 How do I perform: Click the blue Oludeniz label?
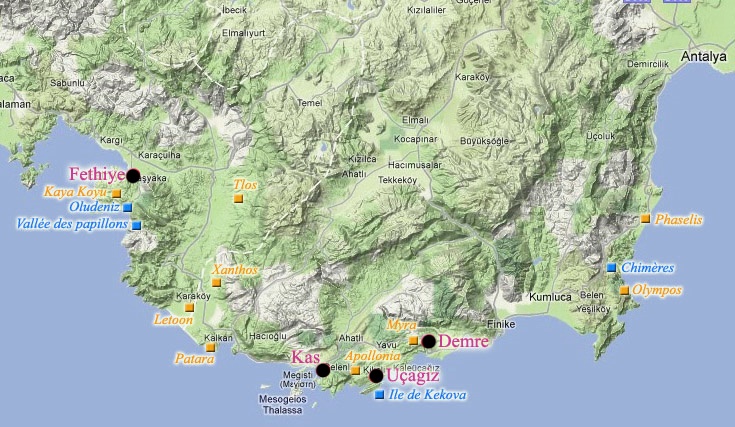[x=94, y=207]
